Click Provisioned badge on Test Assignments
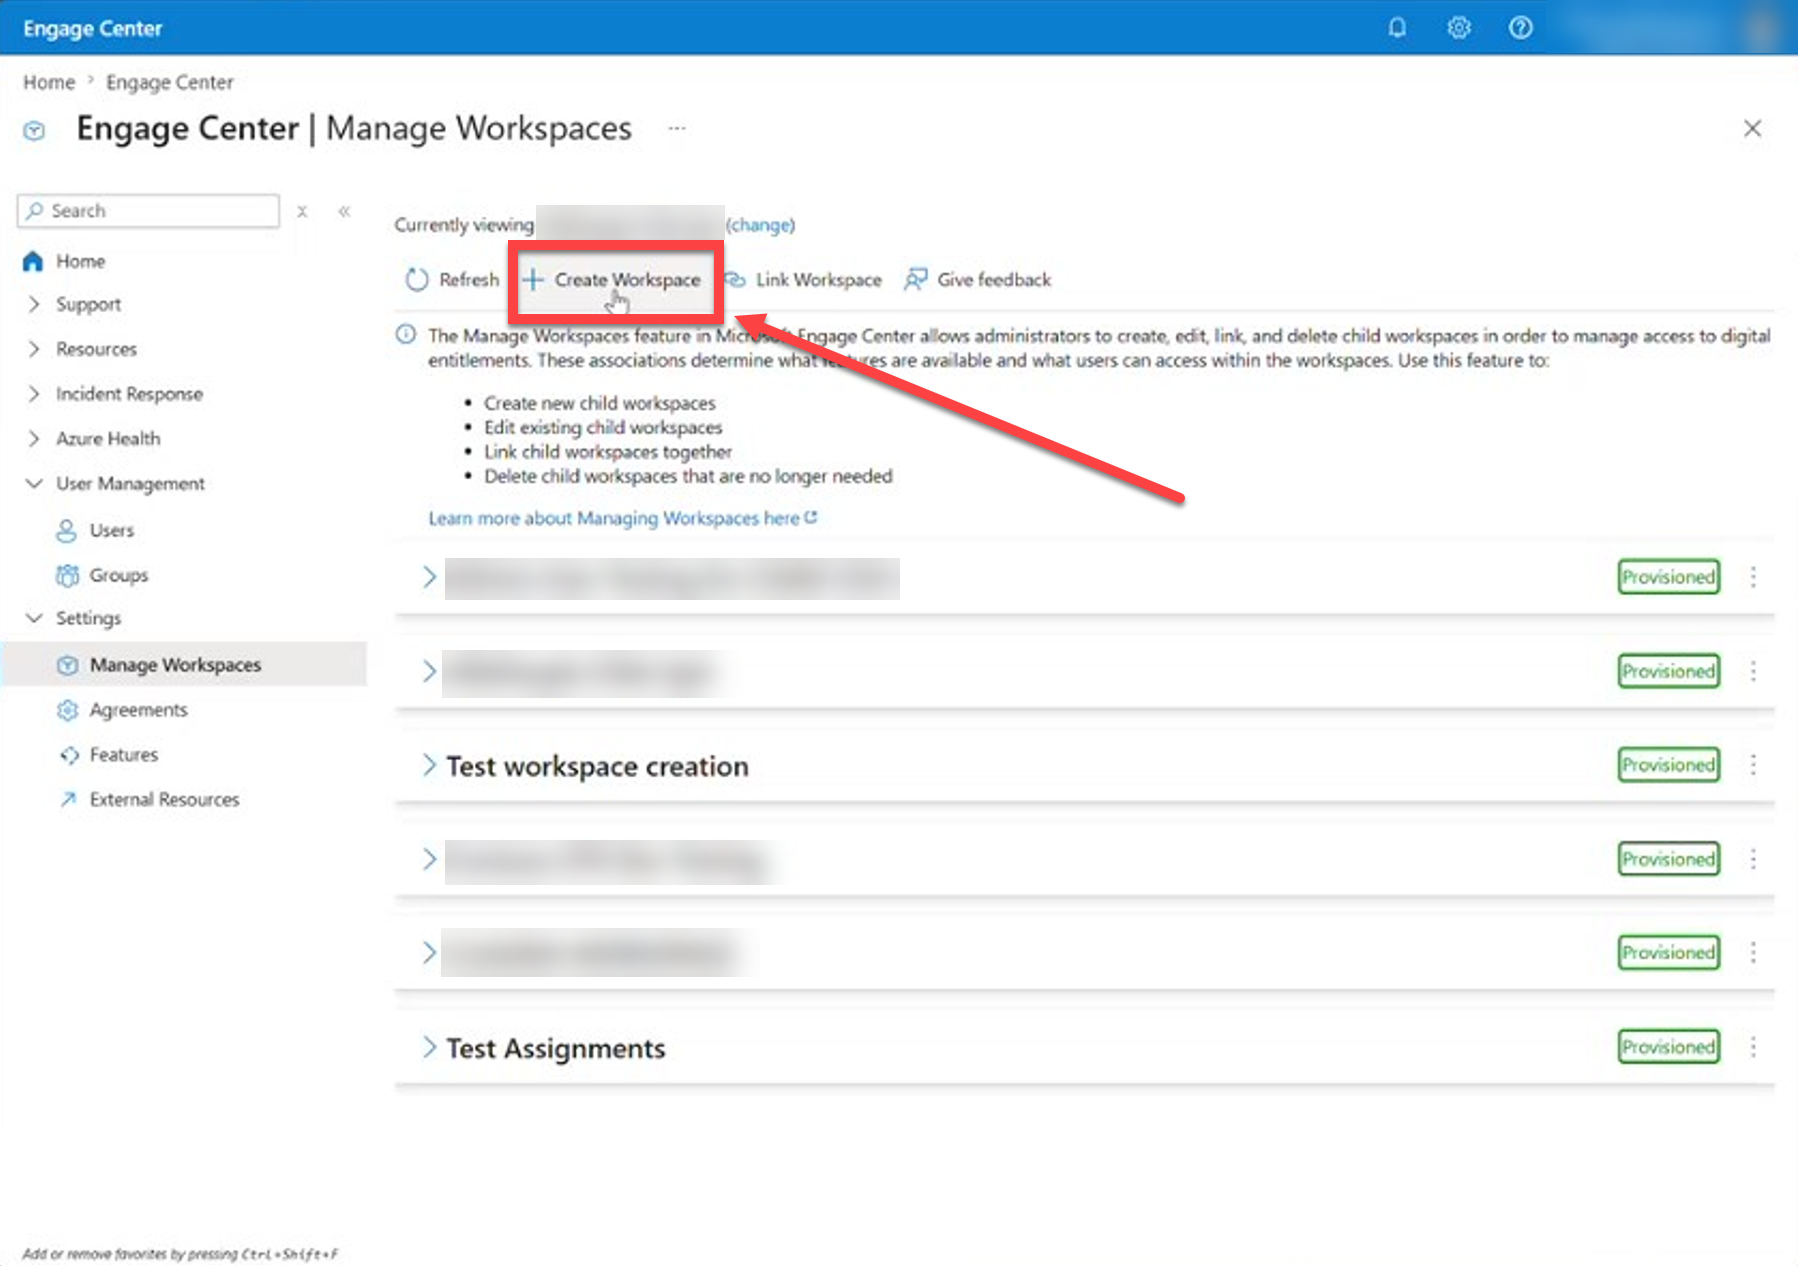 (x=1669, y=1047)
